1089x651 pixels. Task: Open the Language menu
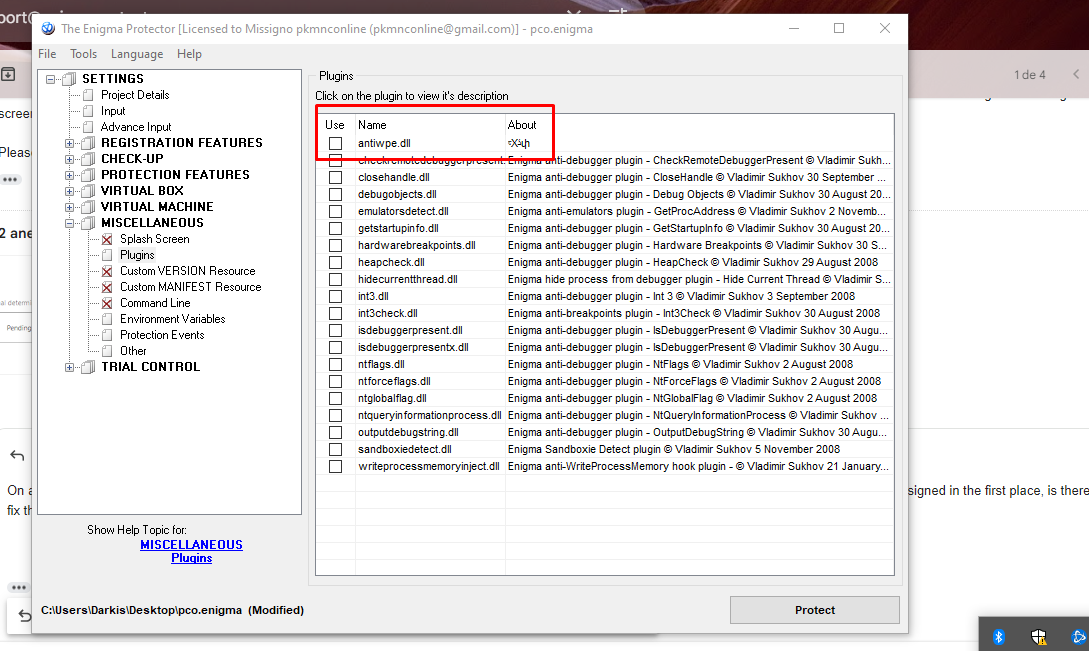(137, 54)
